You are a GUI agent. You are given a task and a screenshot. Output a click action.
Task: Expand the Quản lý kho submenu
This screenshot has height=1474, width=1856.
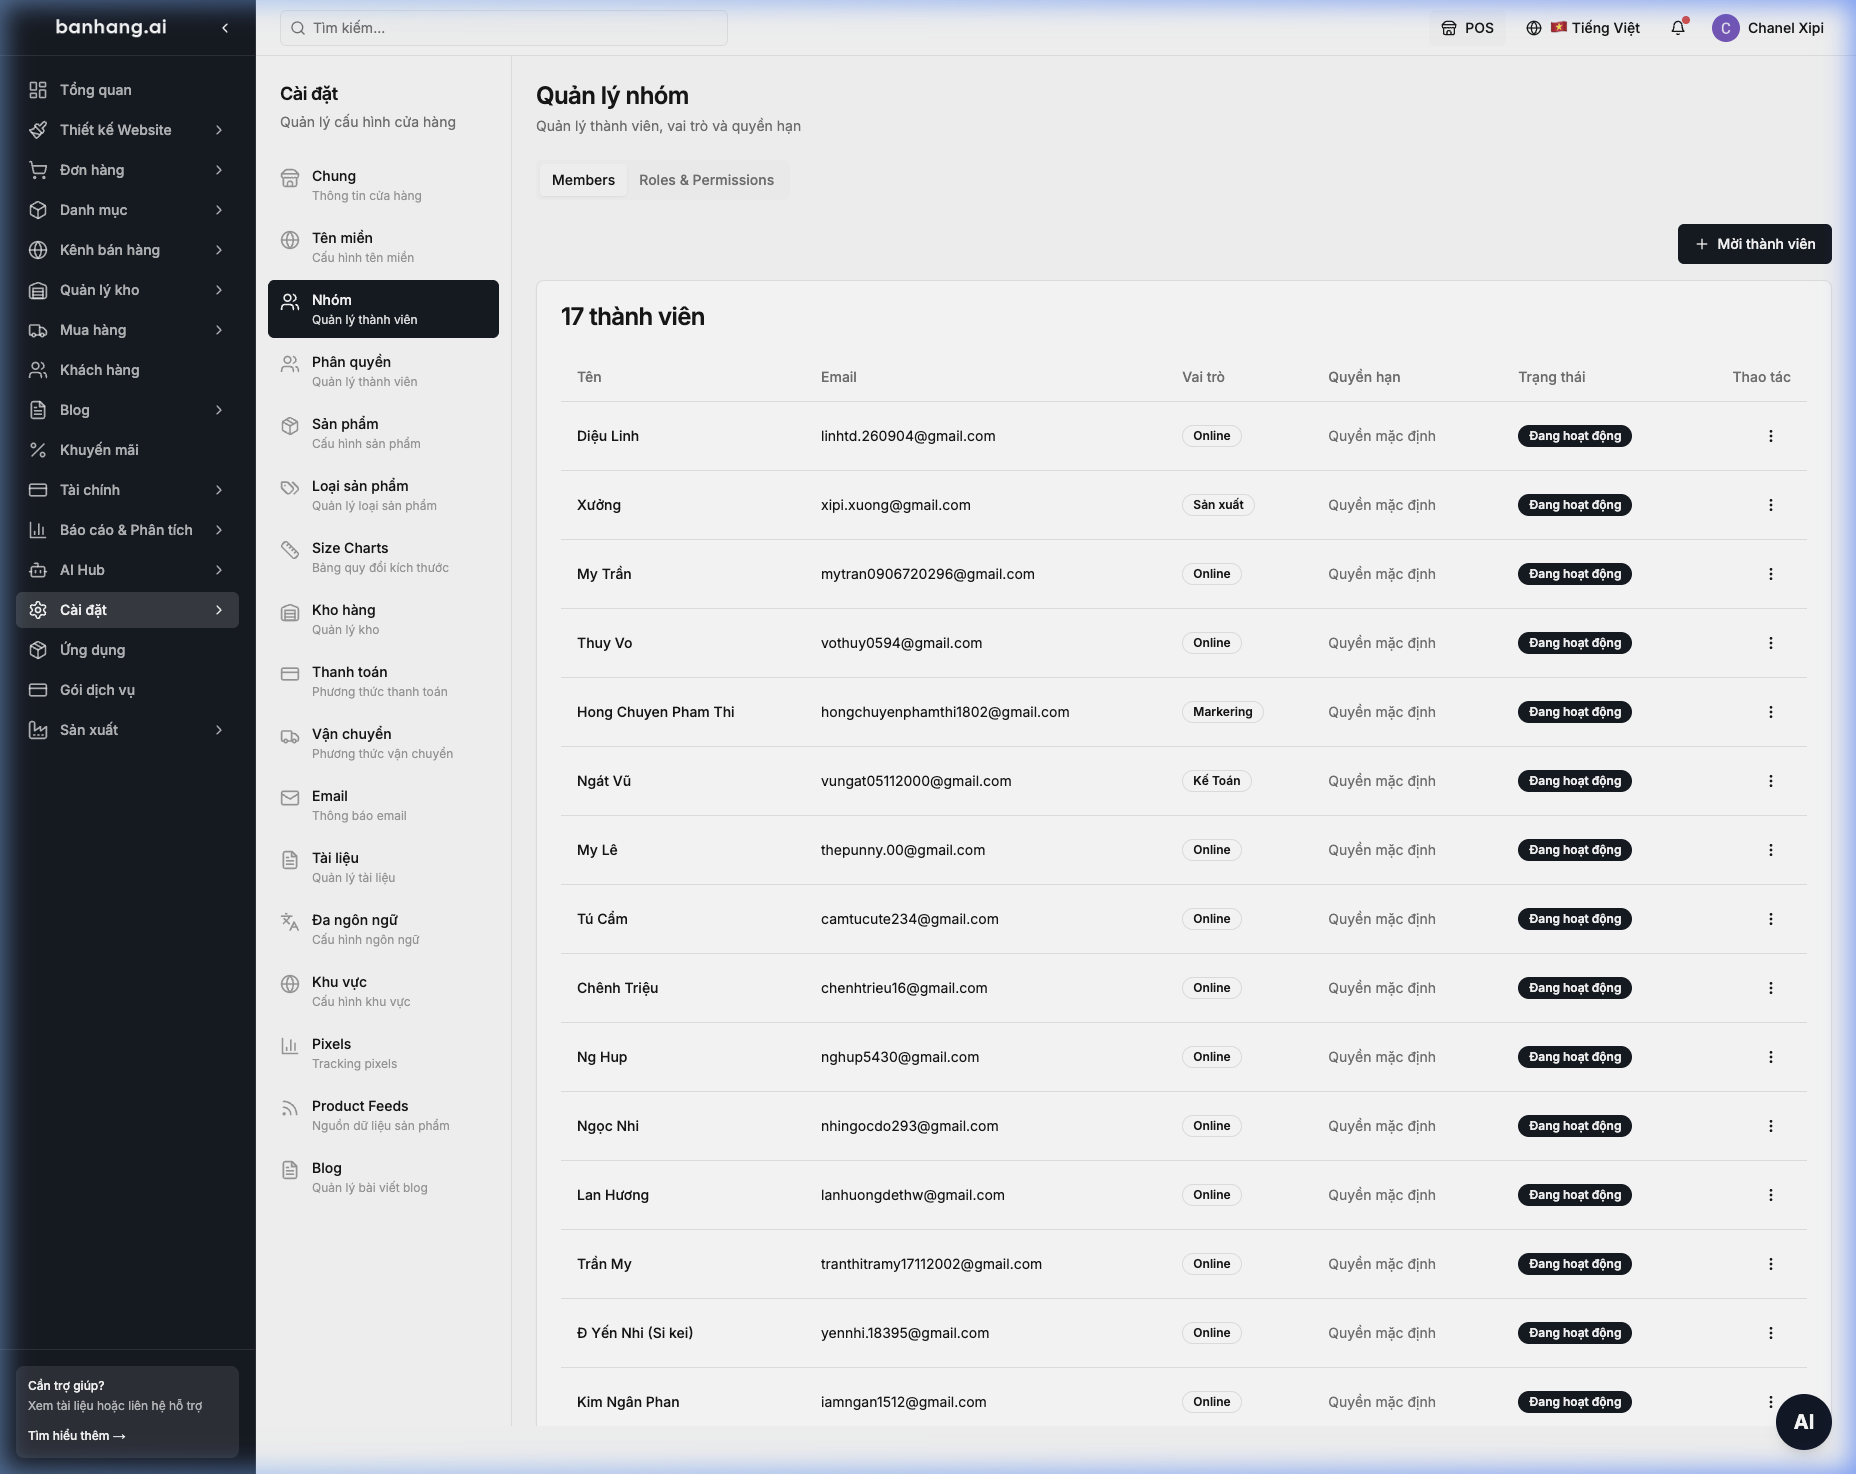(219, 290)
